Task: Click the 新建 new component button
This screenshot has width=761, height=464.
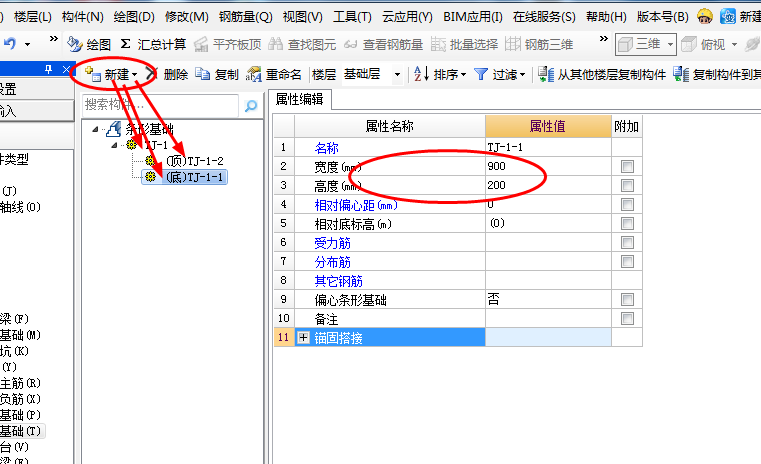Action: [x=113, y=74]
